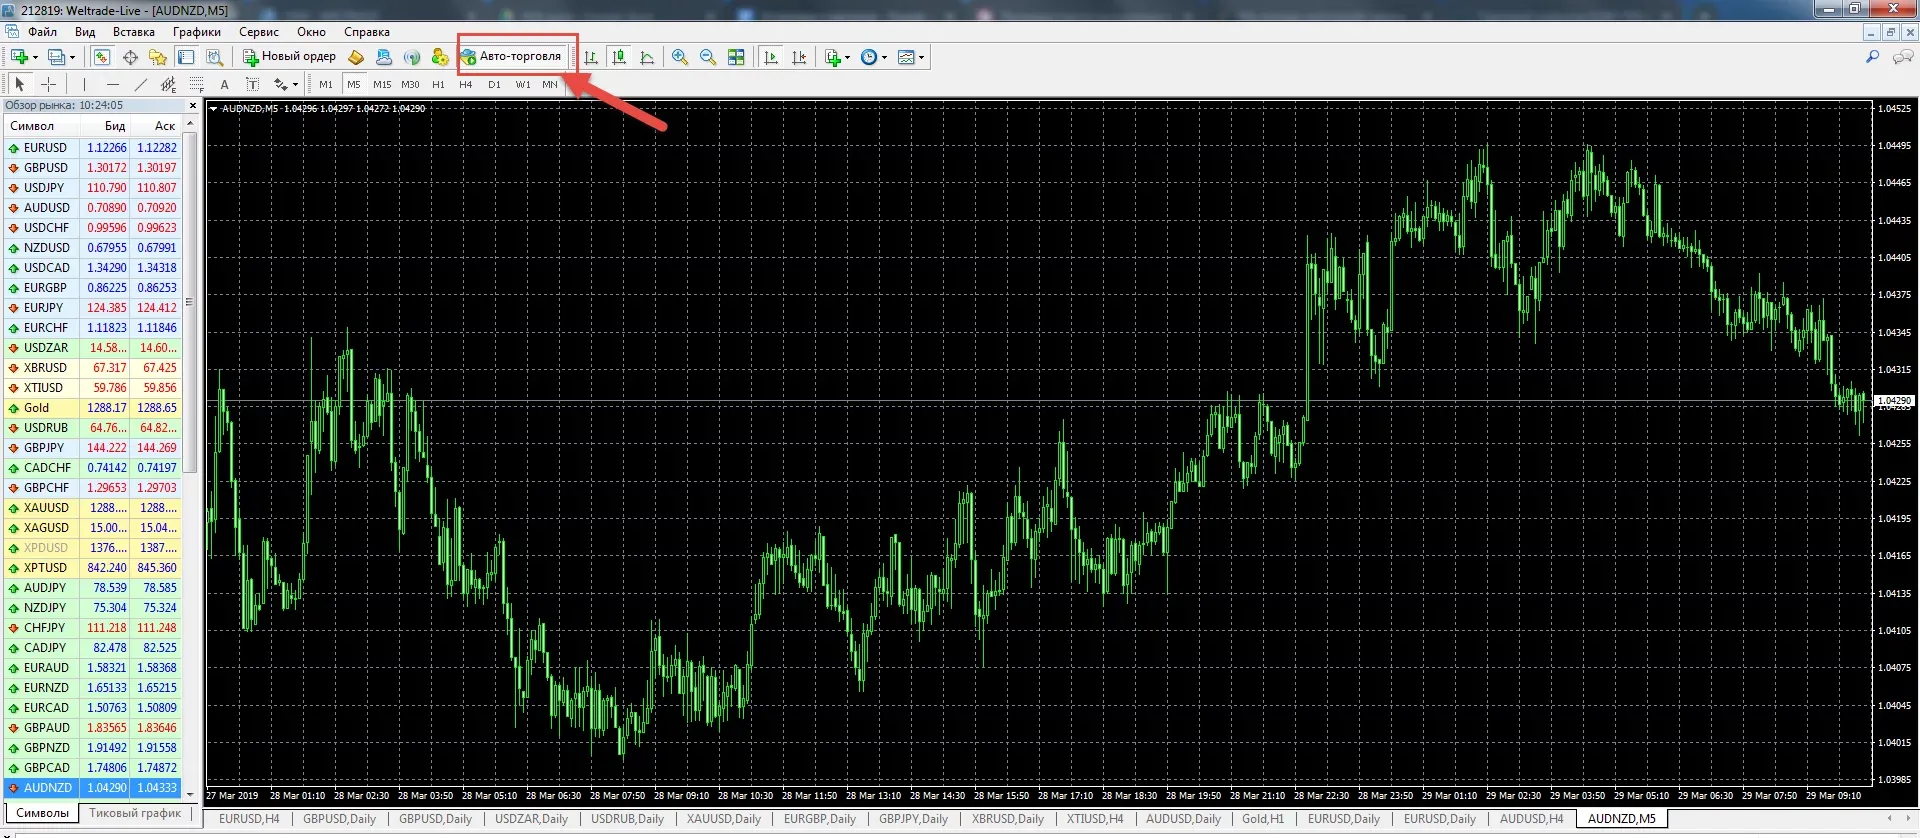Click the triangle beside AUDNZD,M5 chart title

pos(213,108)
